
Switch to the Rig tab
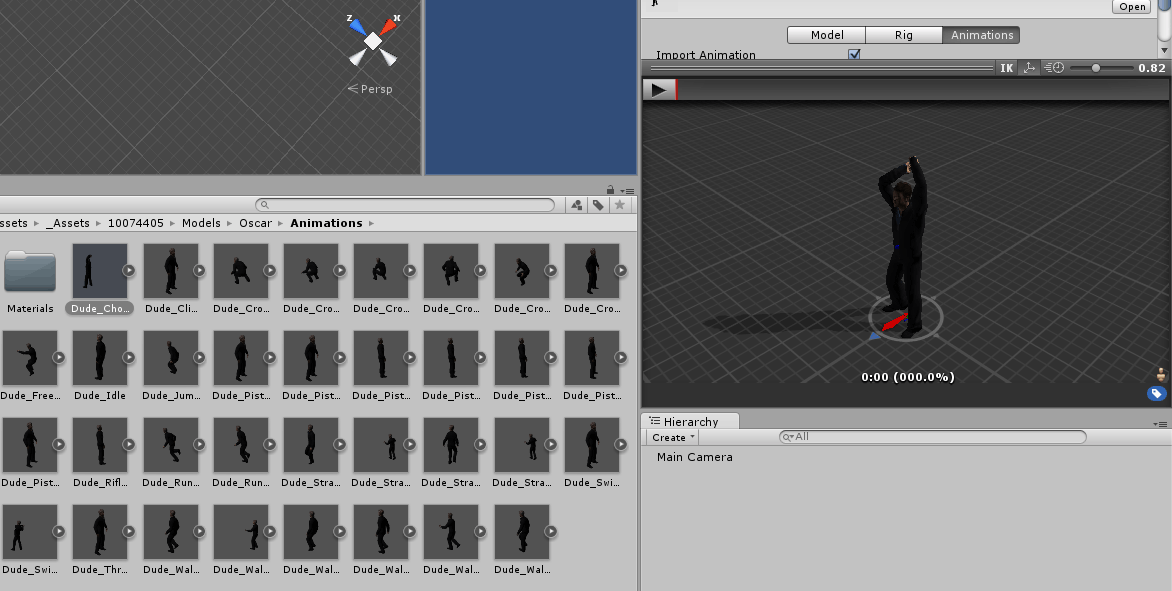point(903,34)
